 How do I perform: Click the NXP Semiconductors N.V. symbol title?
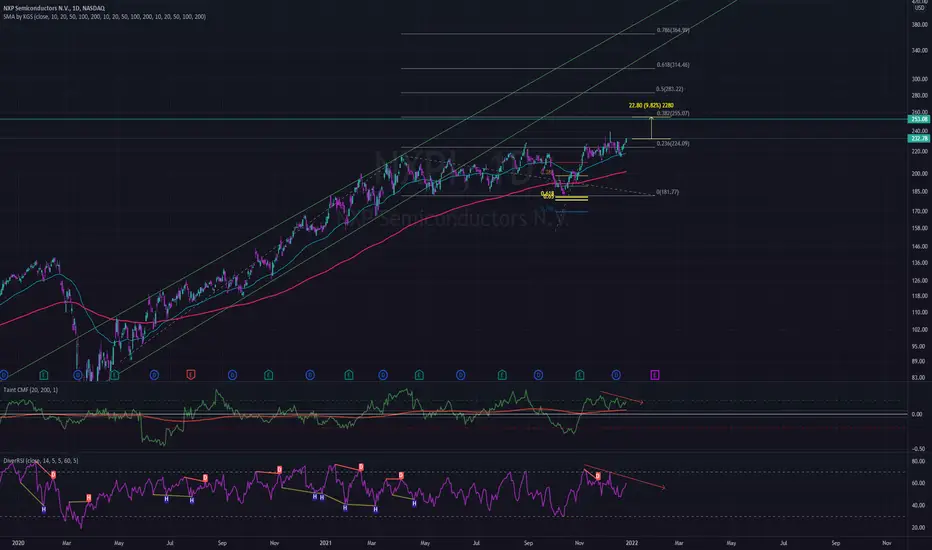pyautogui.click(x=54, y=8)
